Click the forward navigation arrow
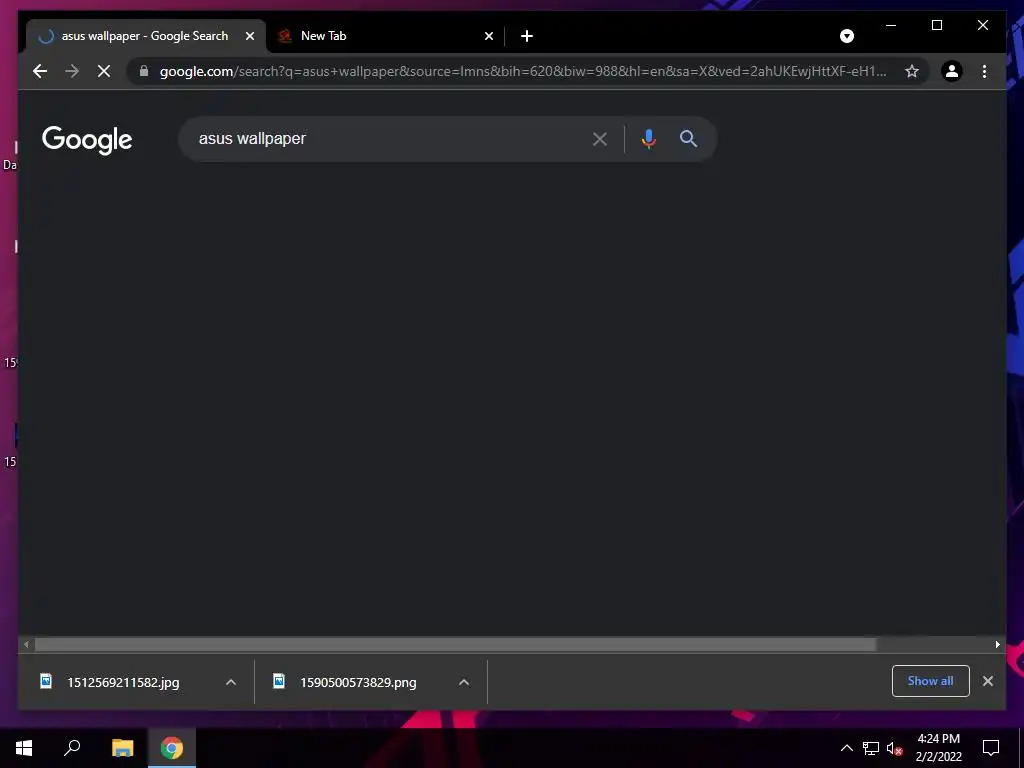The height and width of the screenshot is (768, 1024). [x=72, y=71]
